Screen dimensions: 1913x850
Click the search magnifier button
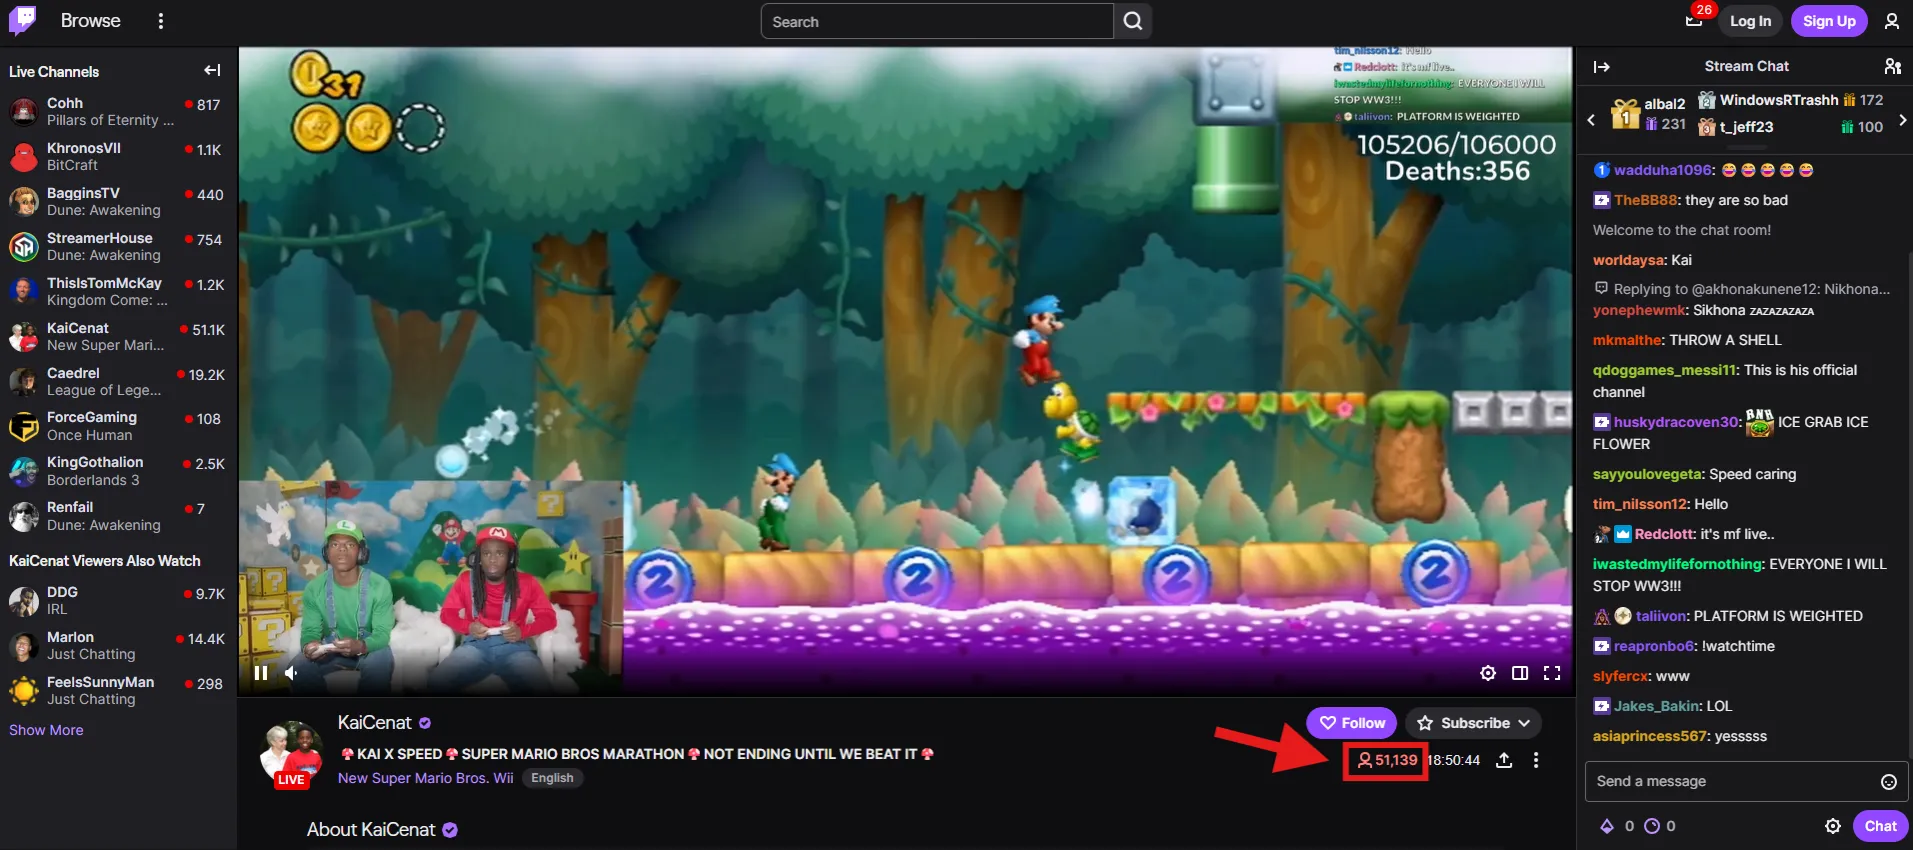[x=1133, y=21]
